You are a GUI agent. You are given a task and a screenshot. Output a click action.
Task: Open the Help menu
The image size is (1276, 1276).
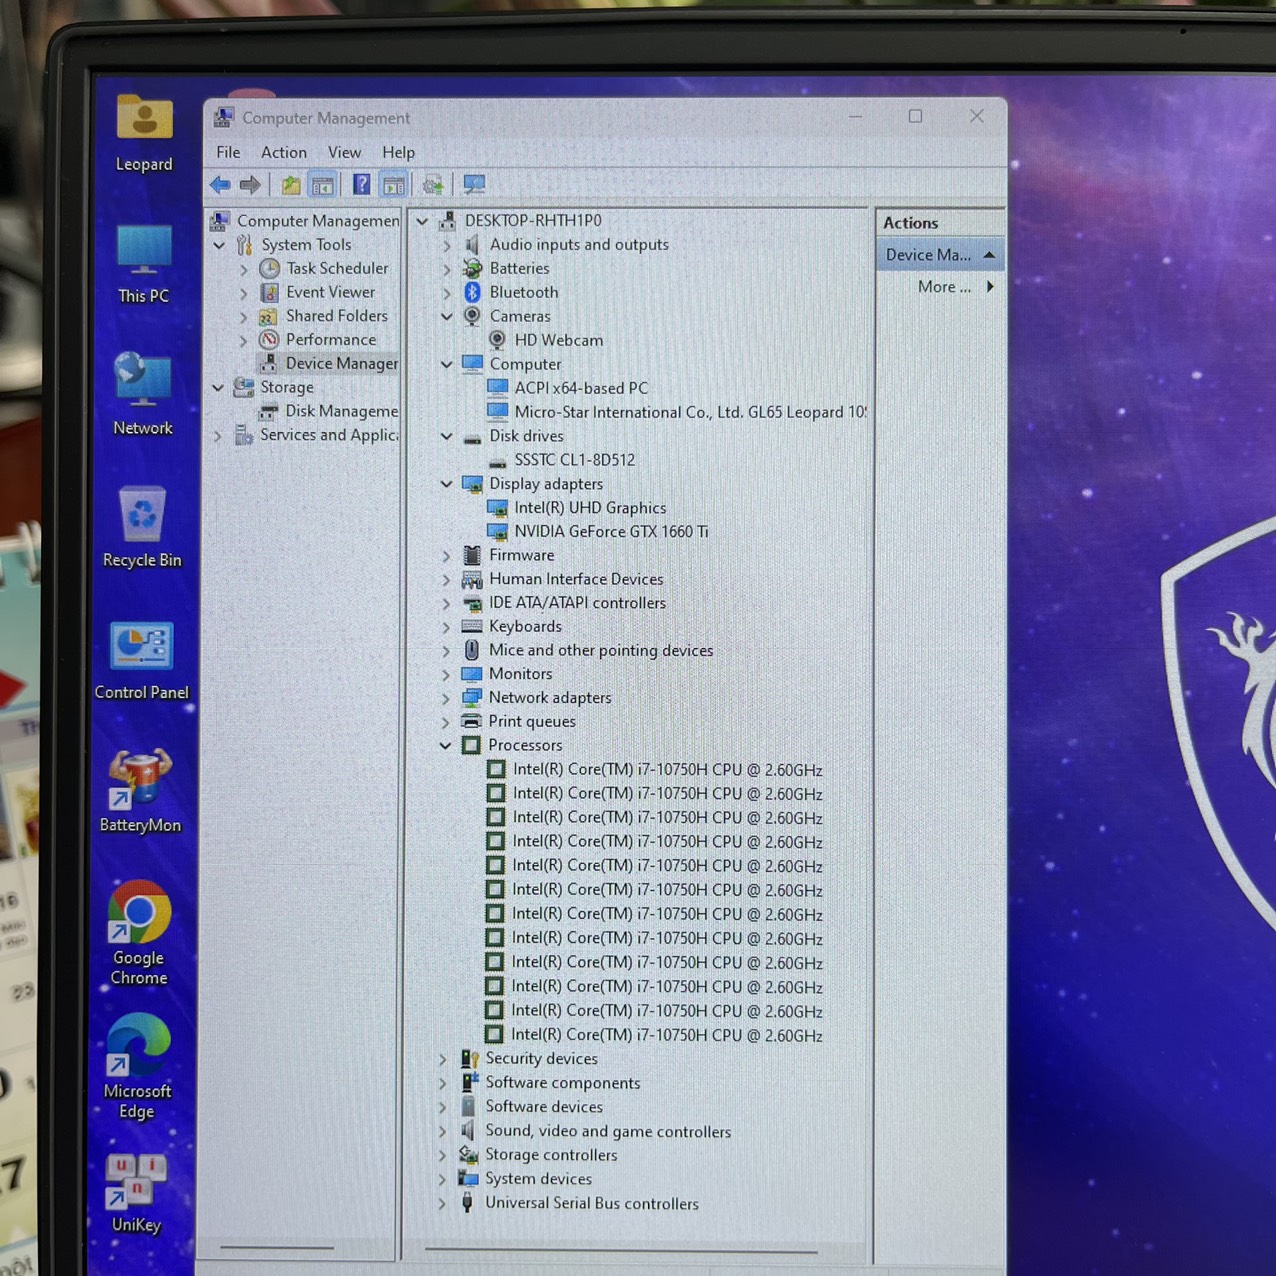[398, 152]
